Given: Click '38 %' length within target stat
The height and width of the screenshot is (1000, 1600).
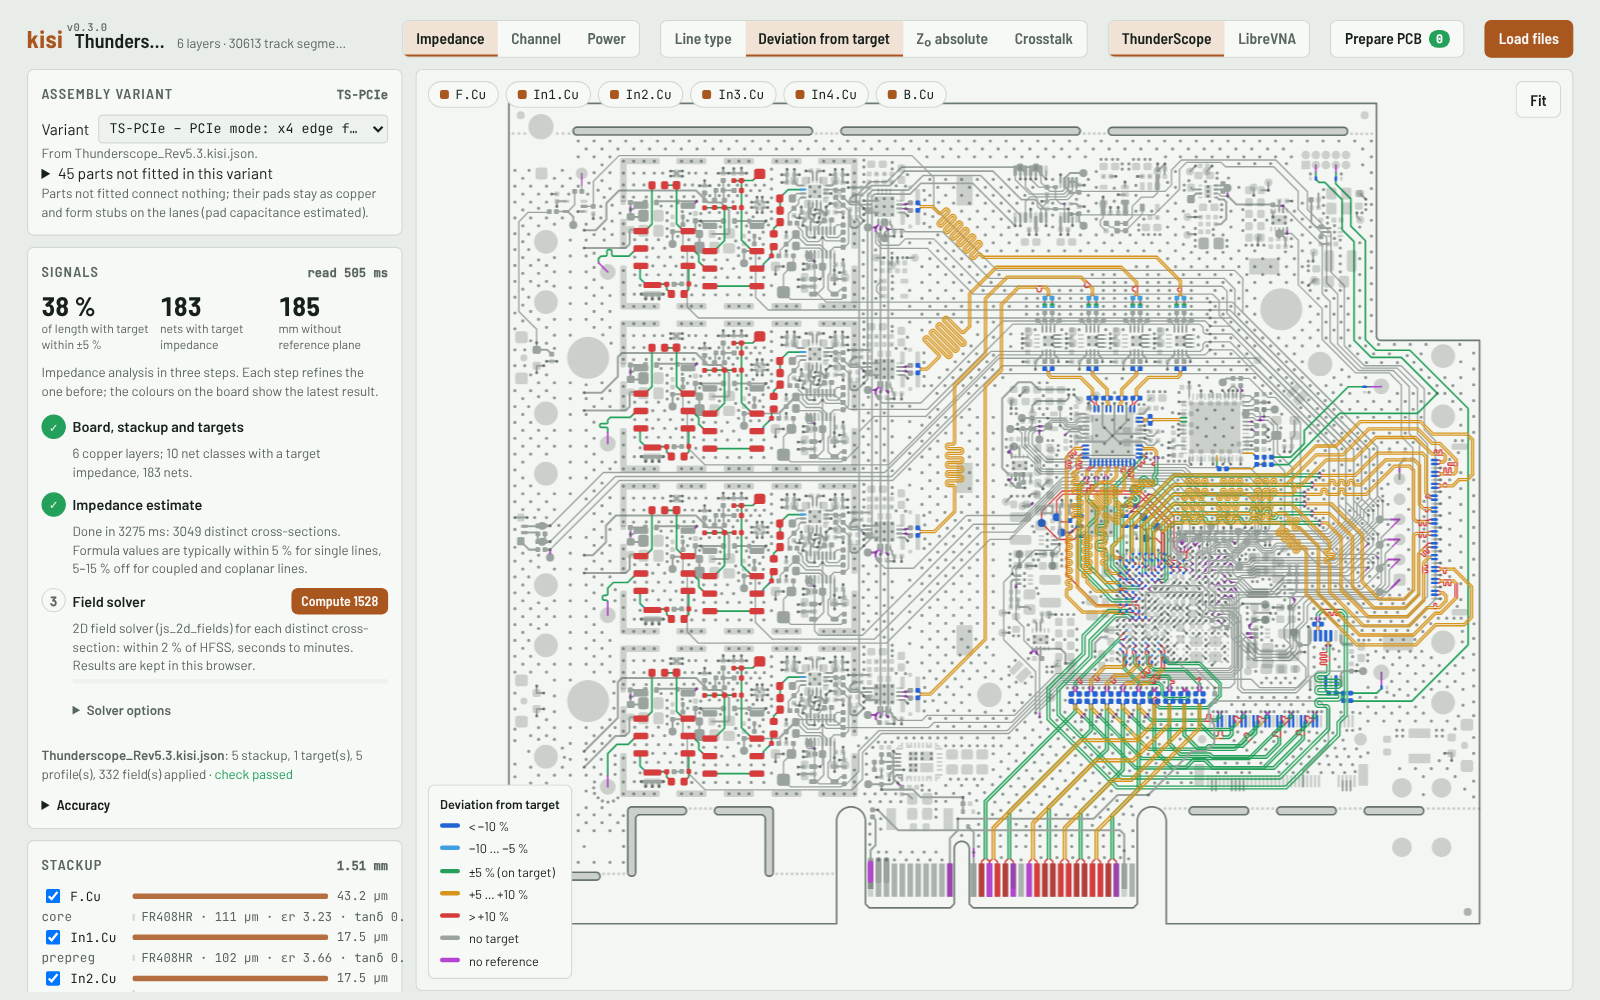Looking at the screenshot, I should click(x=68, y=307).
